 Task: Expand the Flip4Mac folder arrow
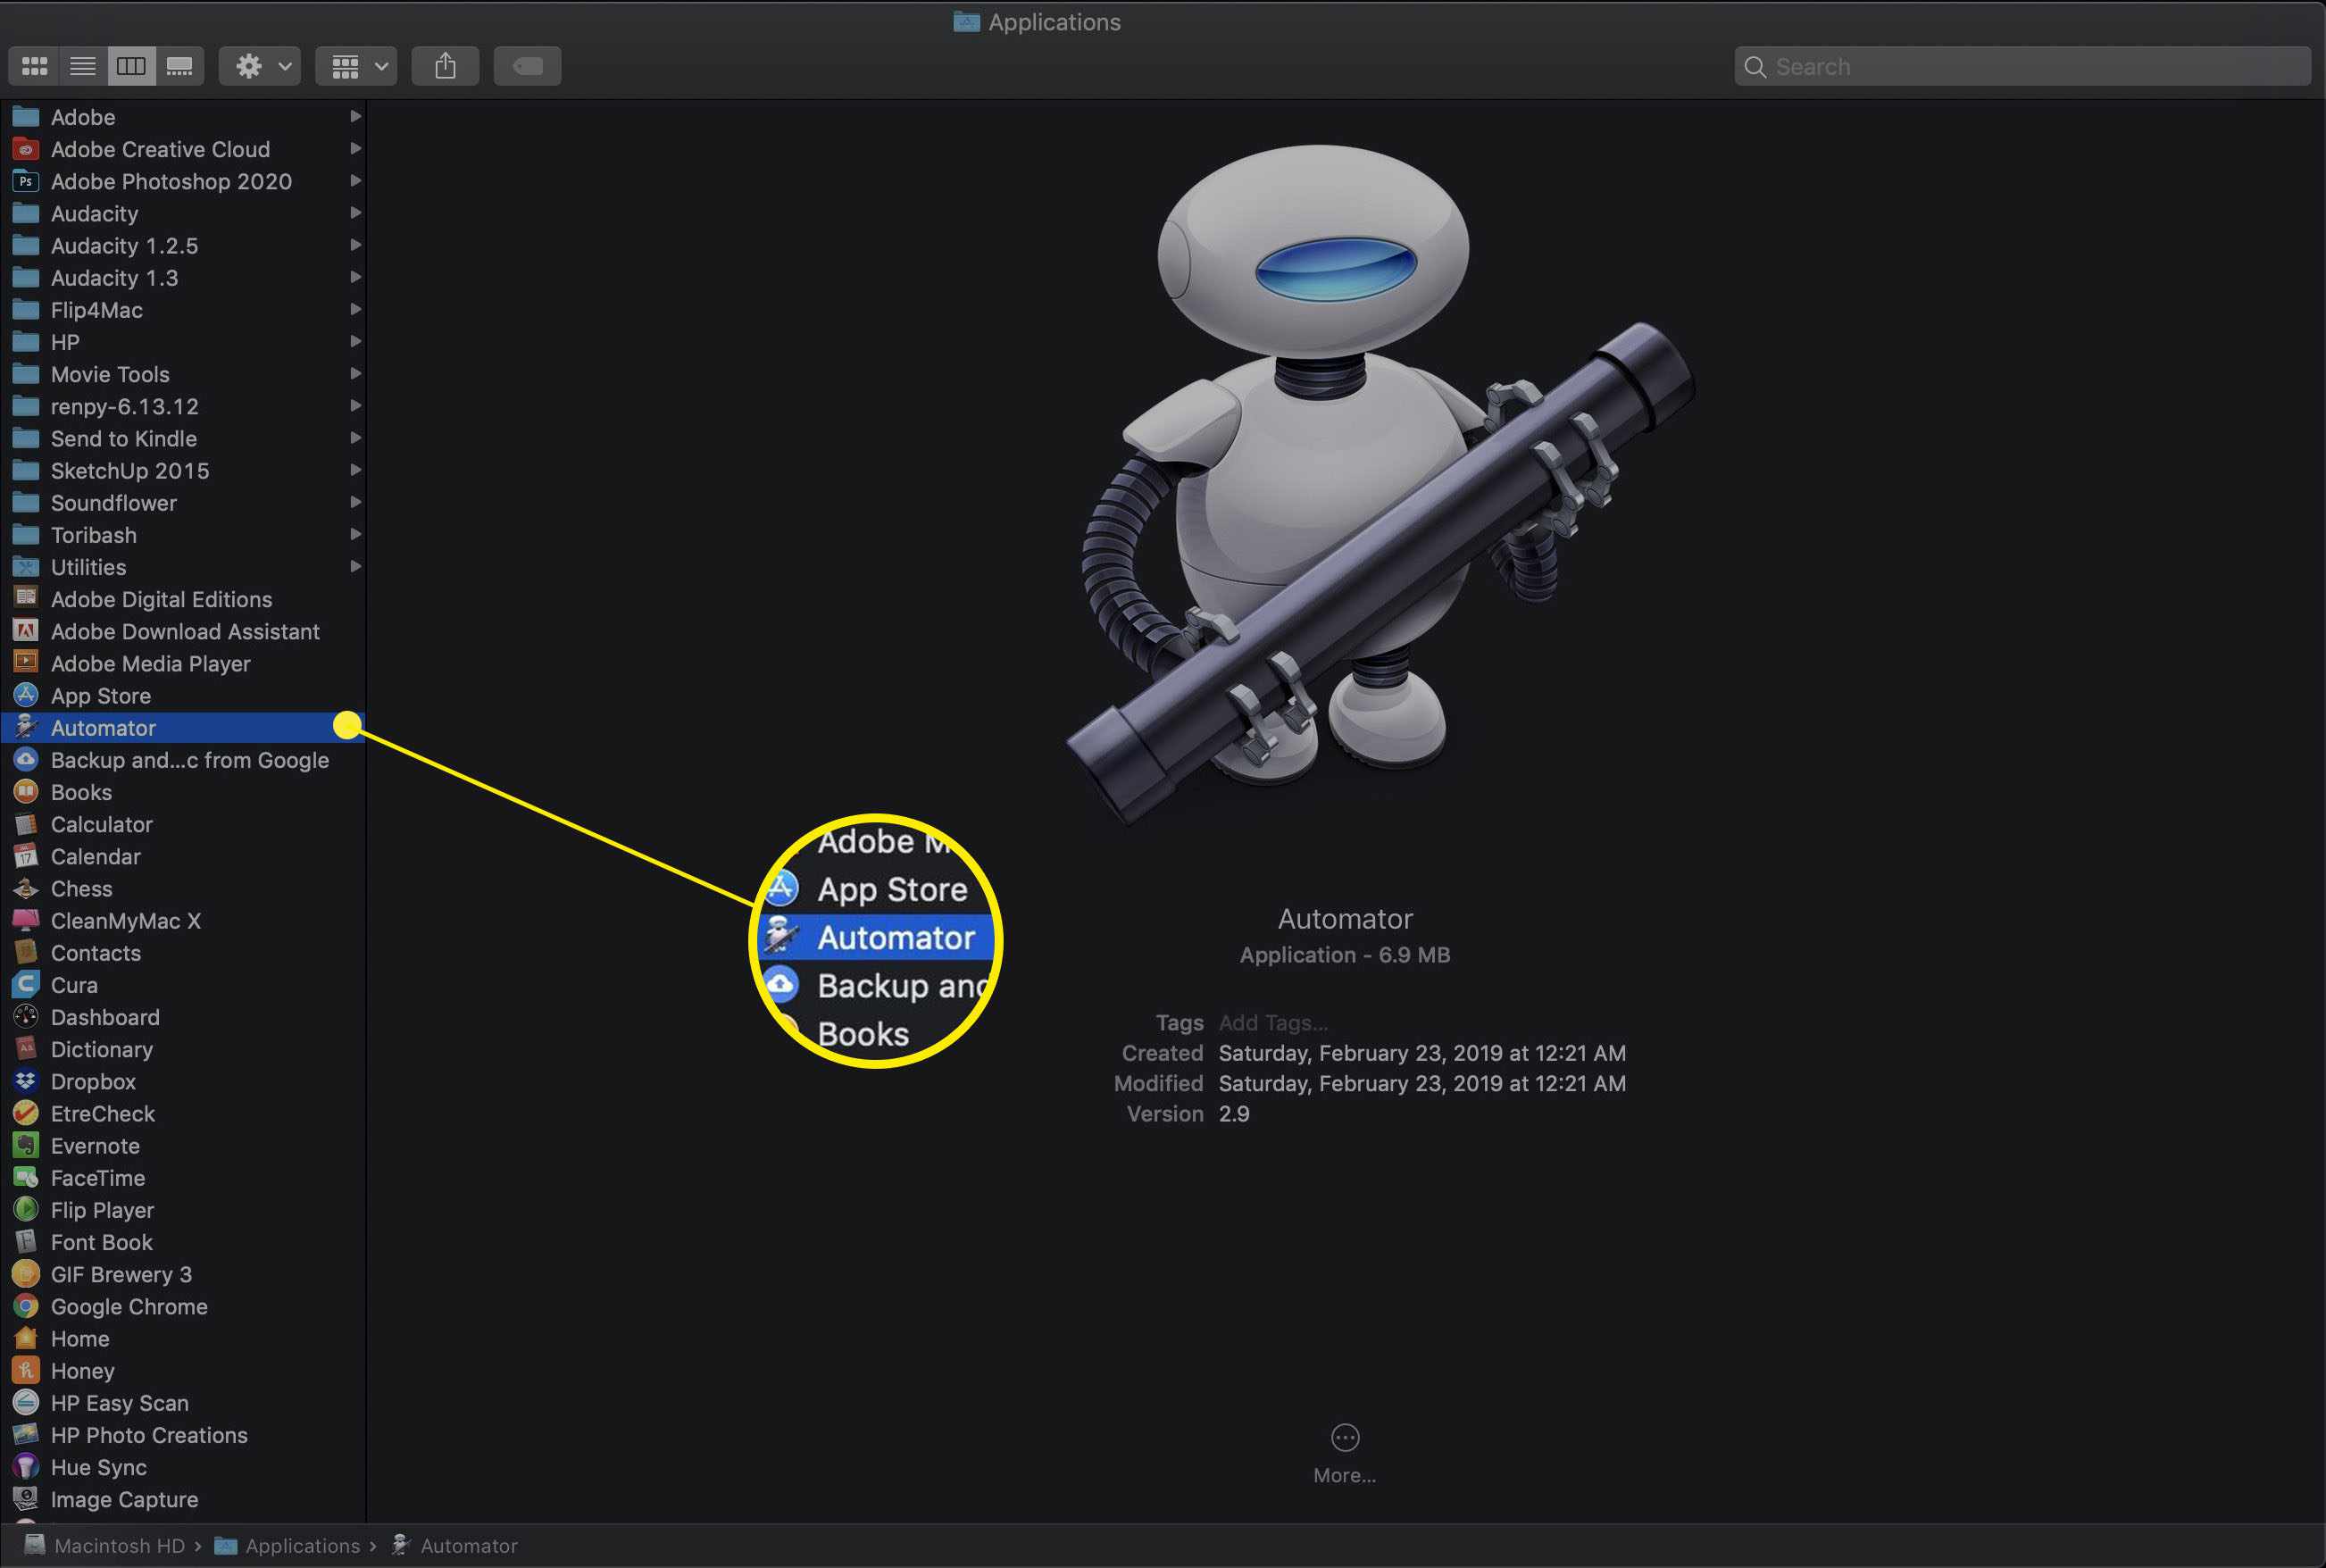tap(355, 310)
